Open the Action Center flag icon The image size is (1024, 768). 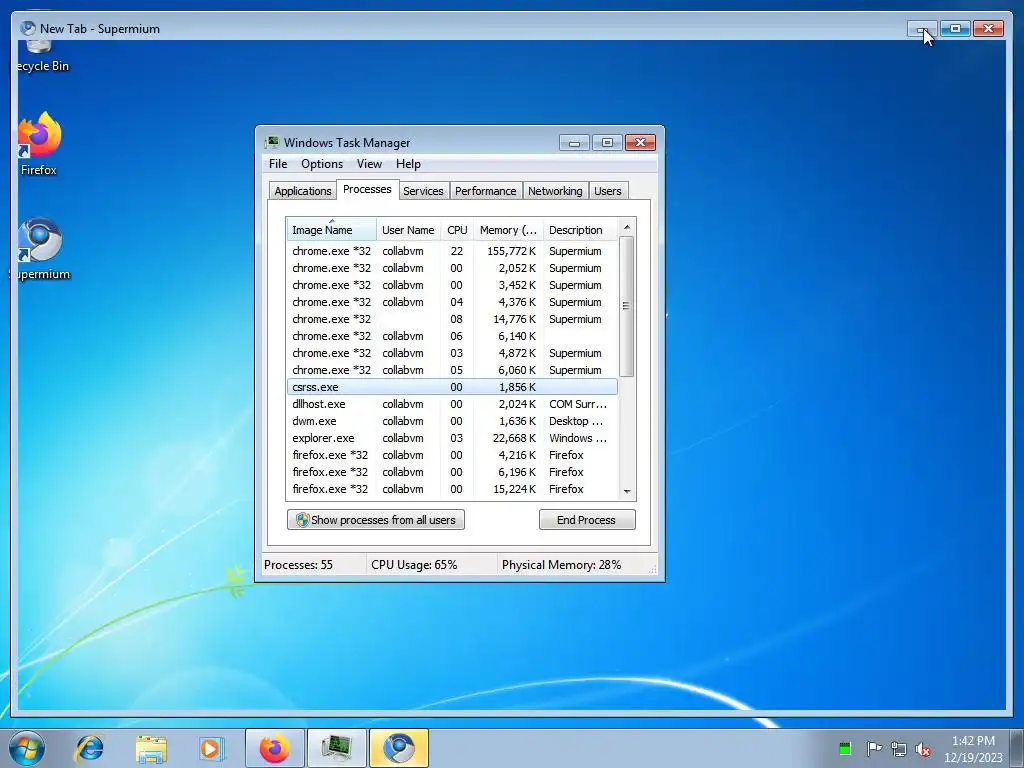point(873,748)
